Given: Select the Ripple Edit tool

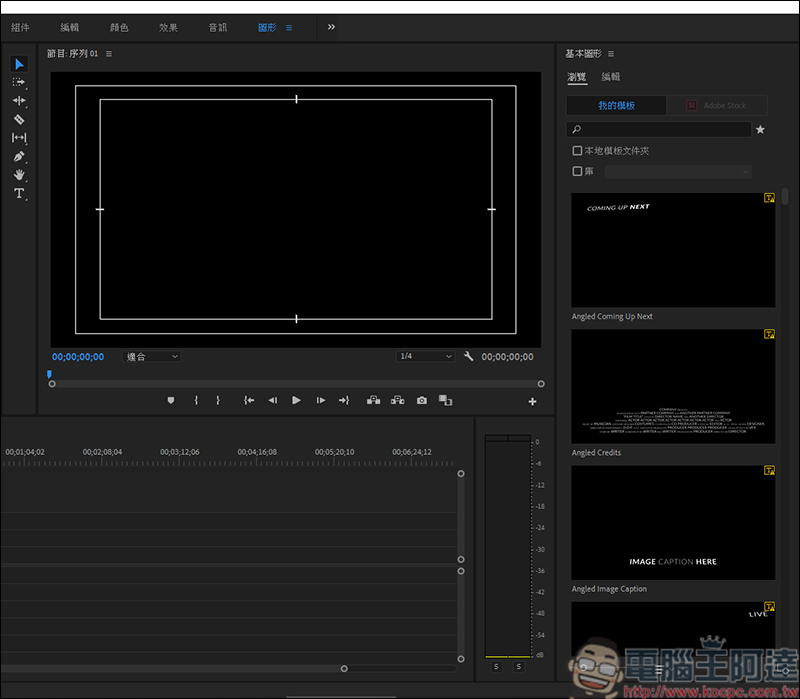Looking at the screenshot, I should tap(19, 101).
